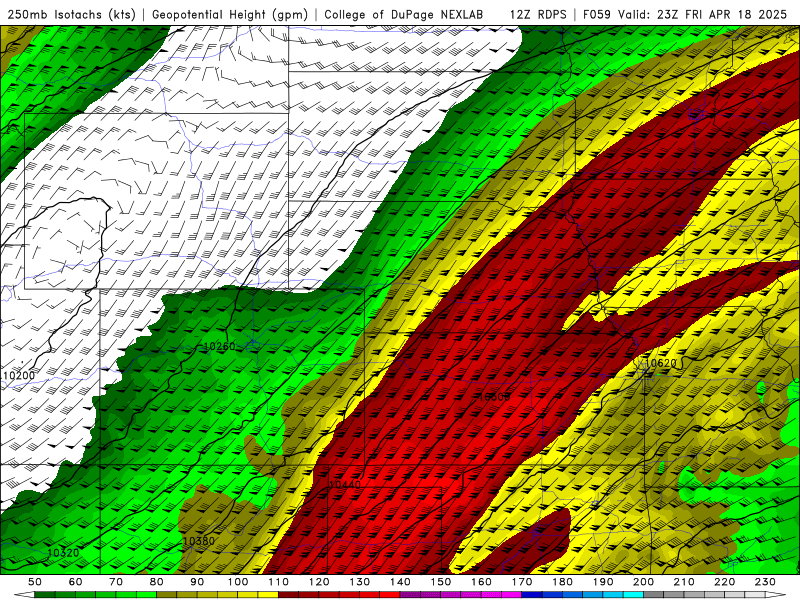The image size is (800, 600).
Task: Click the 230 value on the color scale
Action: pyautogui.click(x=765, y=582)
